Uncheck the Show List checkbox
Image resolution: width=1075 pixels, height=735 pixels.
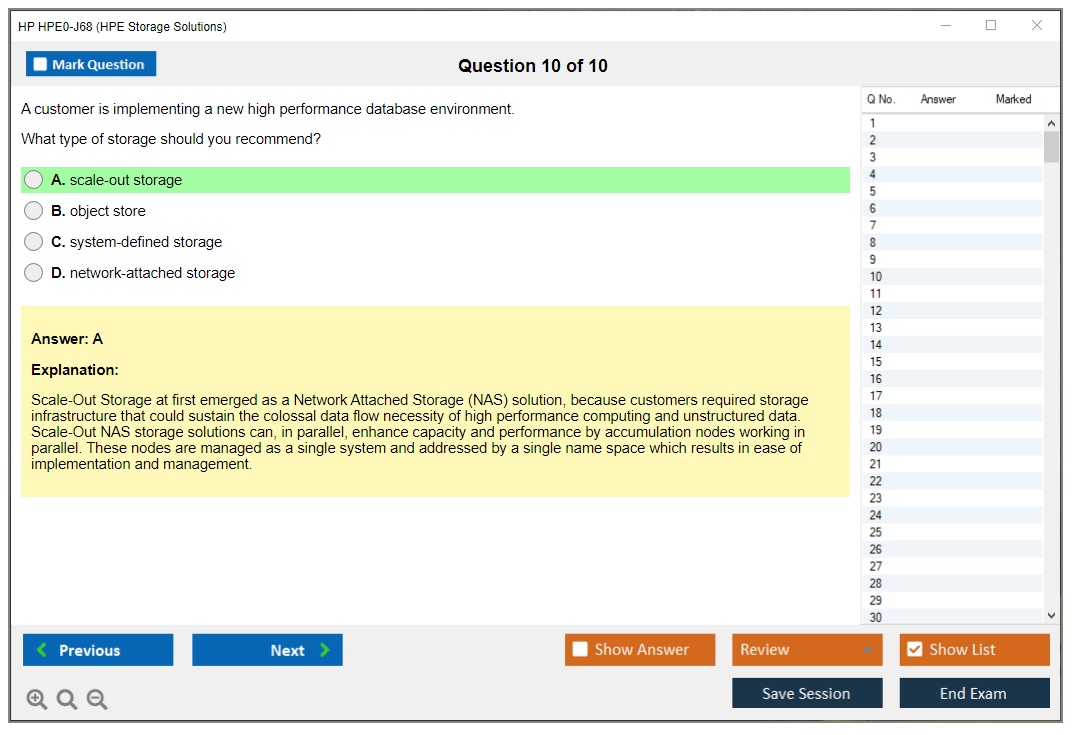(914, 650)
